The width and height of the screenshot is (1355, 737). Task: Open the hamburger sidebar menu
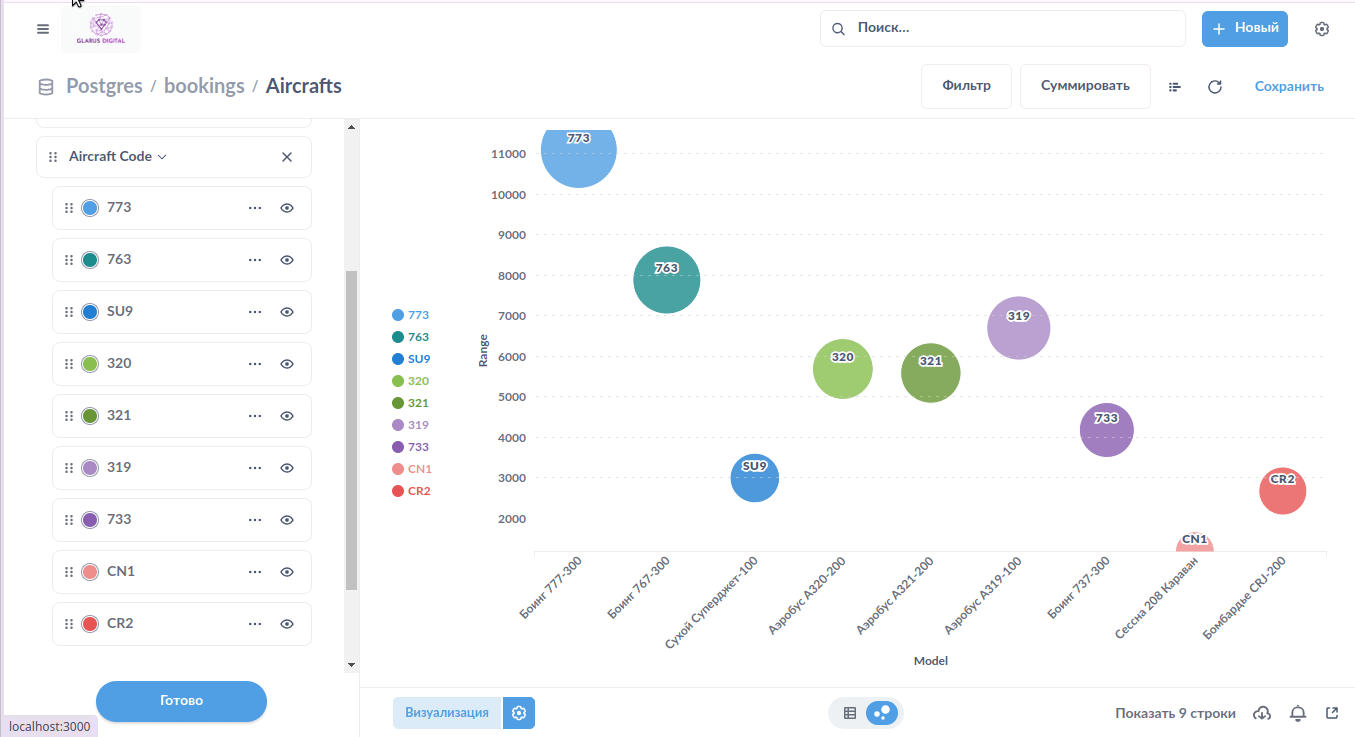click(x=42, y=29)
